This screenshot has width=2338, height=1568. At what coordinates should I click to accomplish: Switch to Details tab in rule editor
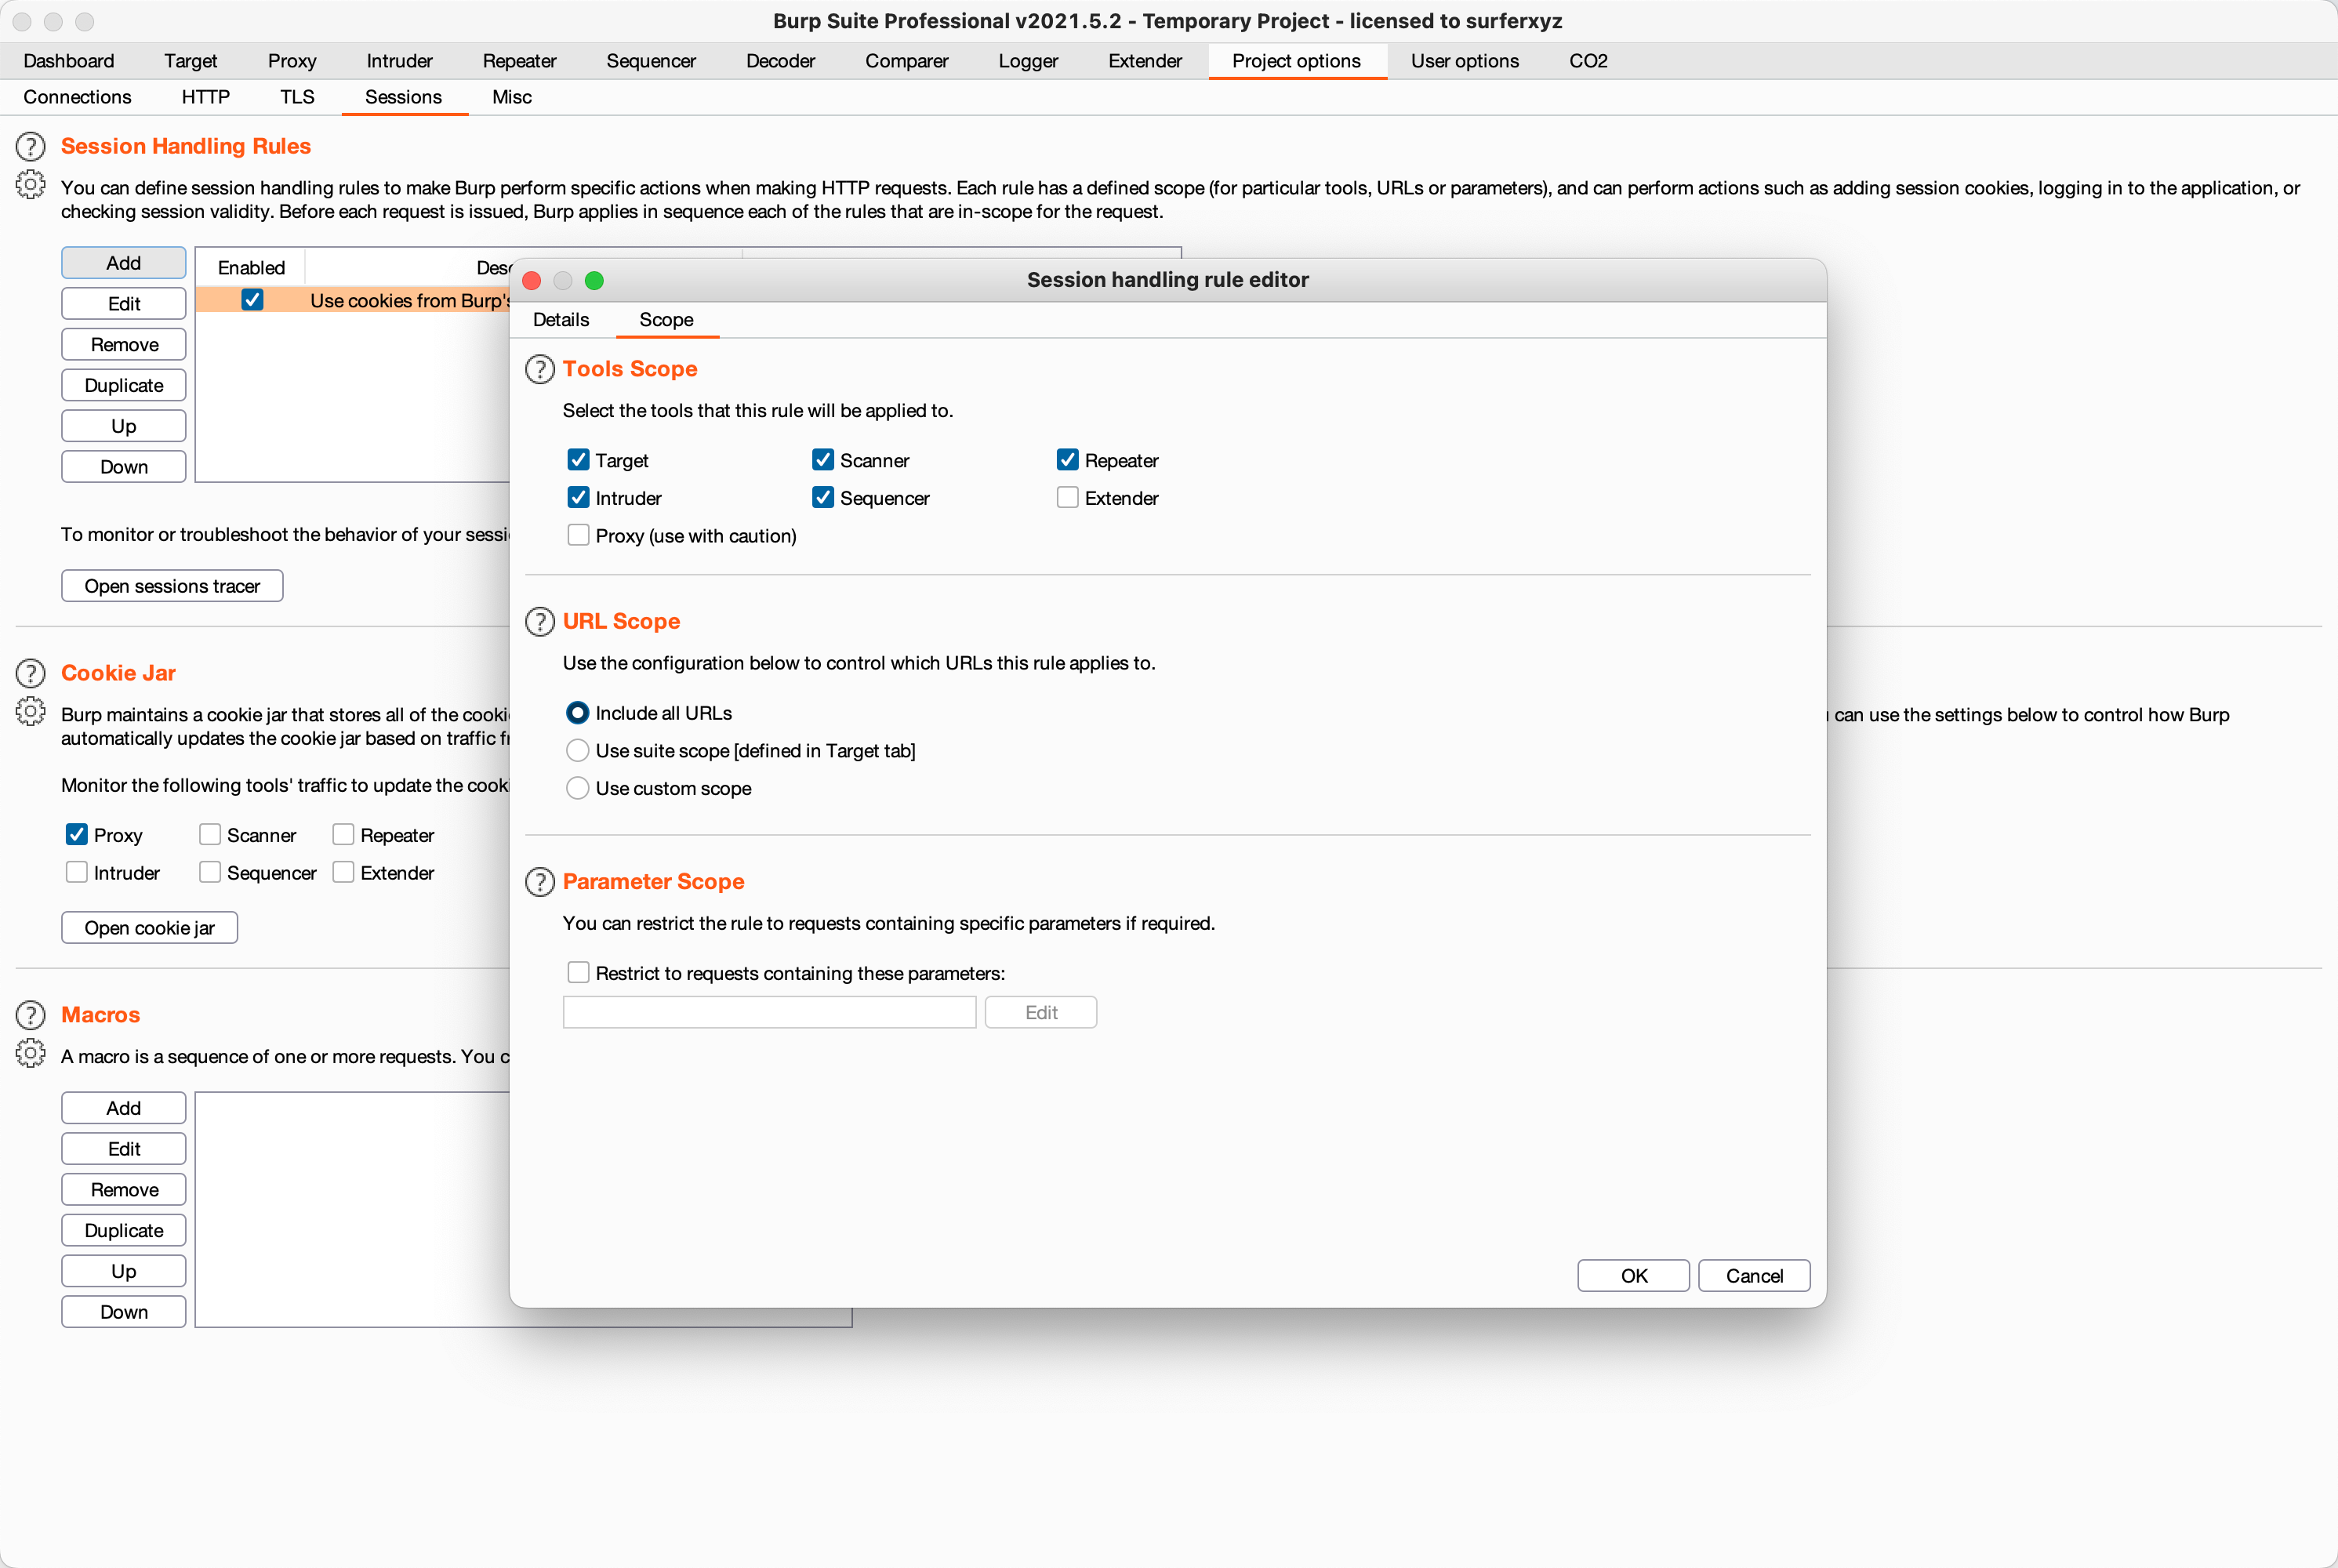tap(561, 320)
